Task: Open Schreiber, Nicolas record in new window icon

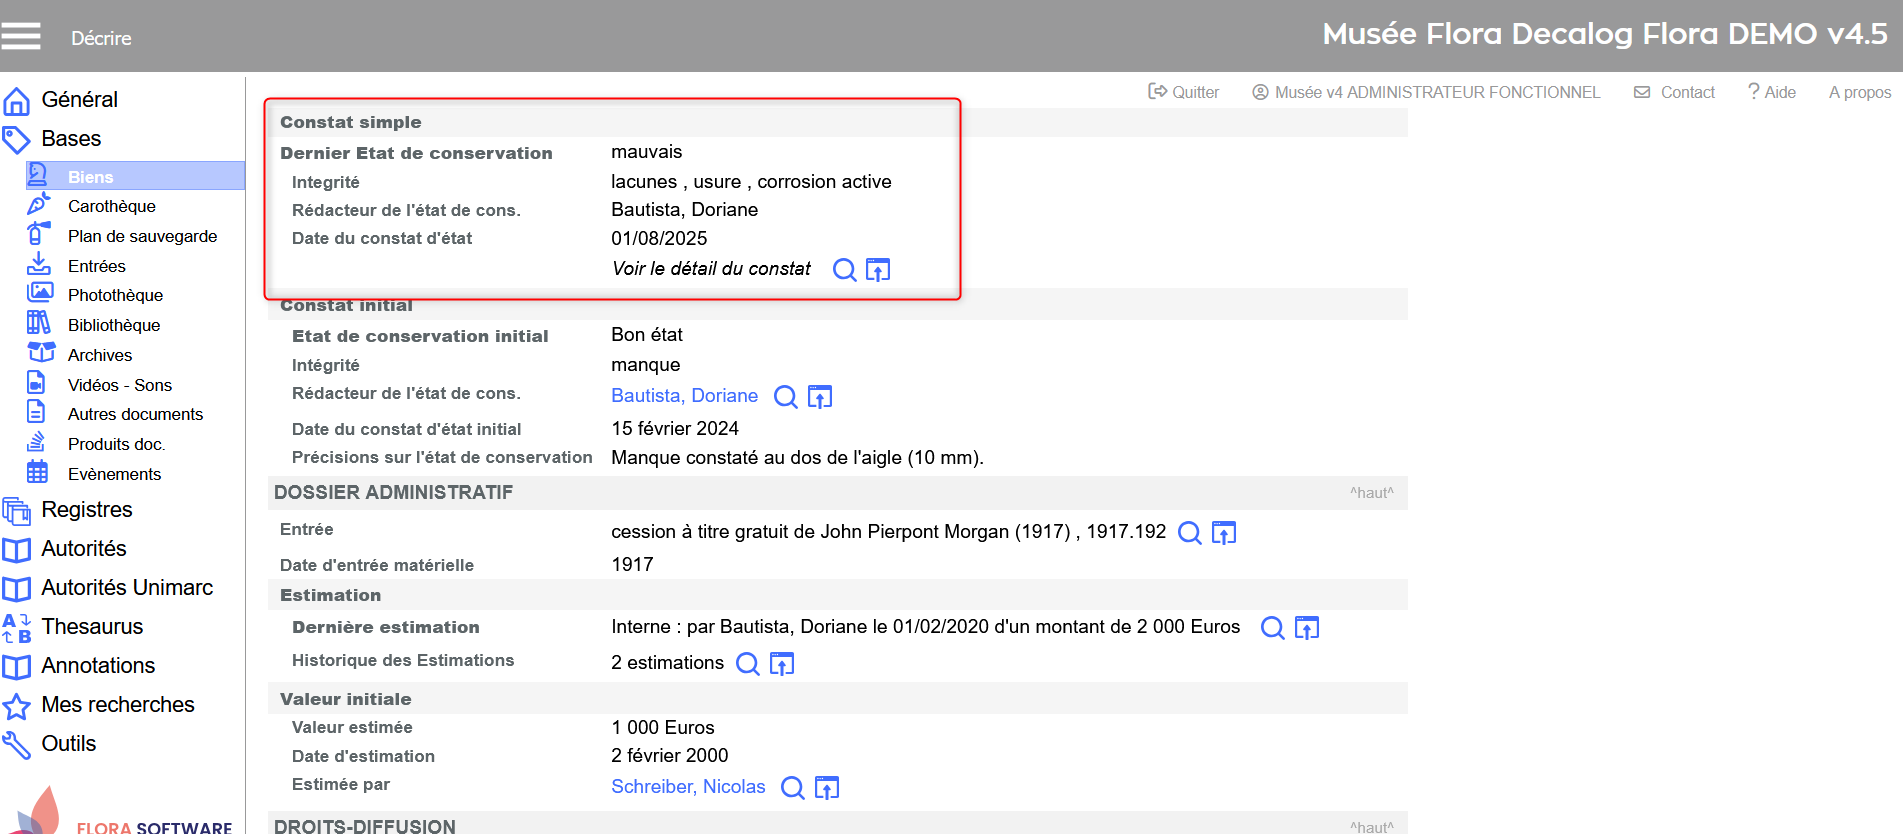Action: pyautogui.click(x=827, y=788)
